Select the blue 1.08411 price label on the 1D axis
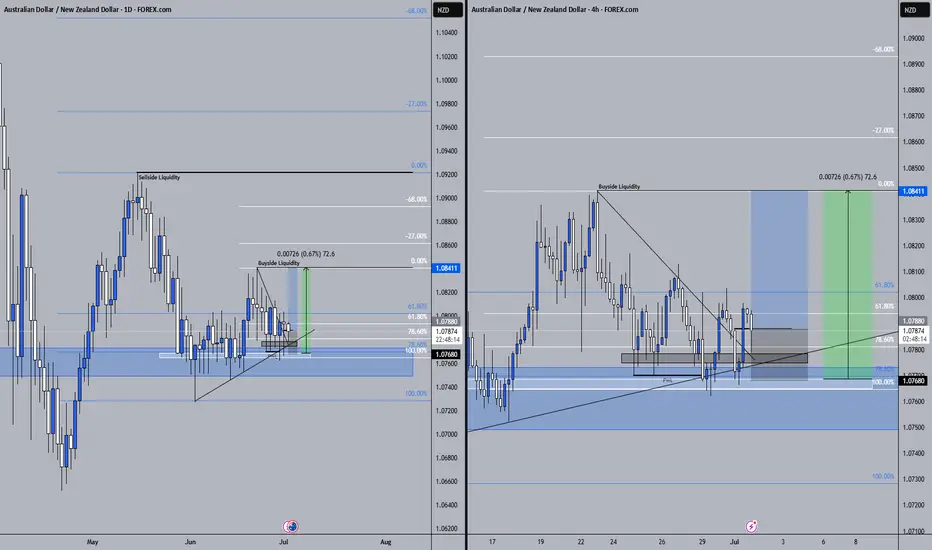932x550 pixels. tap(446, 268)
